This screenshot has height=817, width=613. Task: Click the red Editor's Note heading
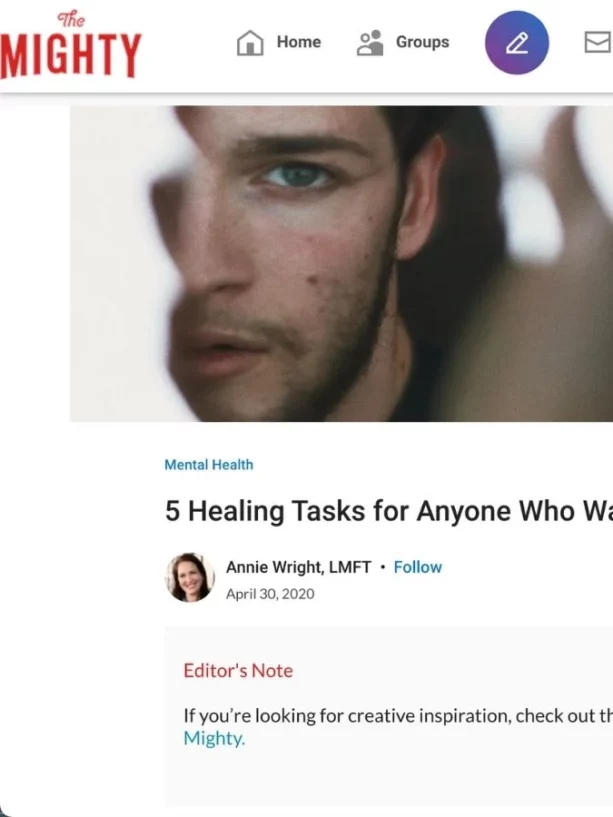tap(238, 671)
